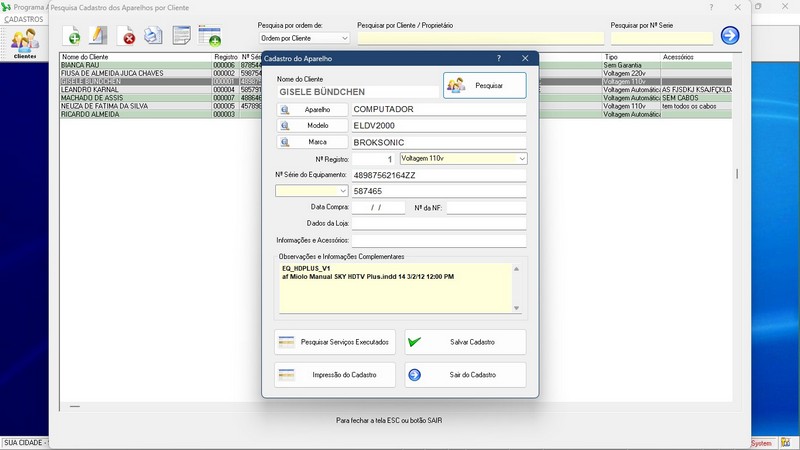Click the Nome do Cliente column header
The width and height of the screenshot is (800, 450).
136,57
